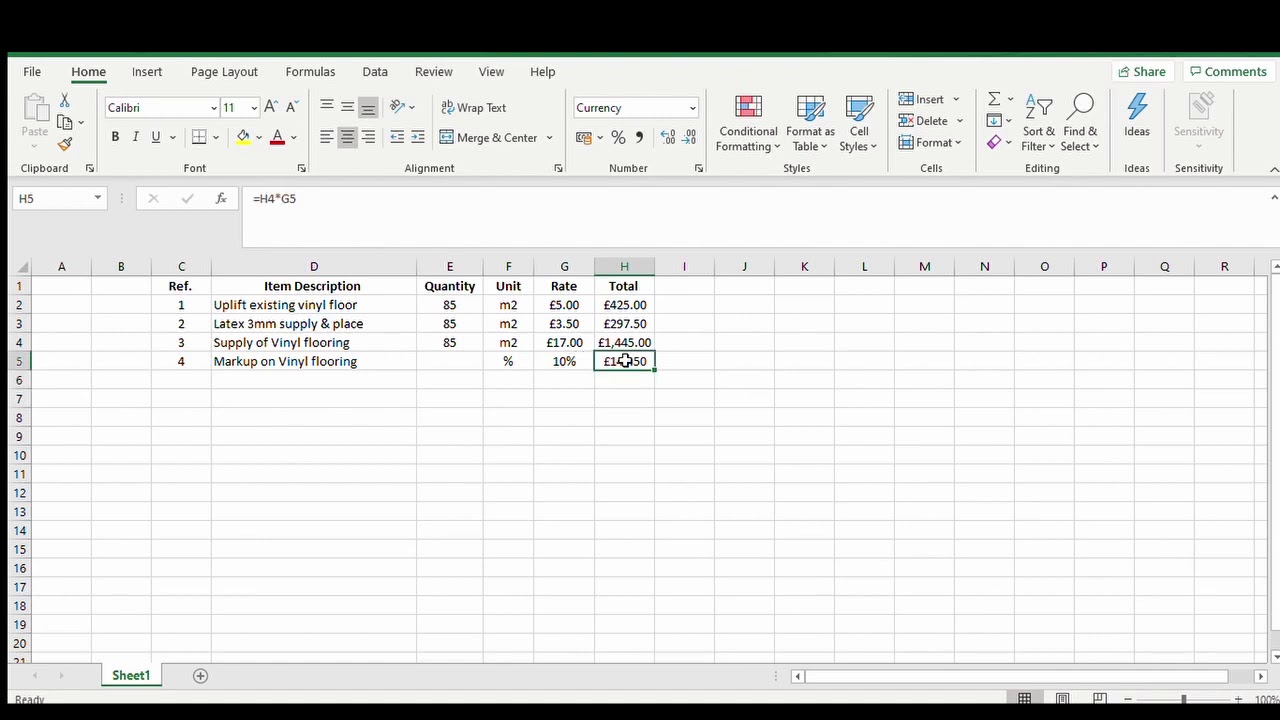1280x720 pixels.
Task: Open Sort & Filter dropdown
Action: click(x=1039, y=124)
